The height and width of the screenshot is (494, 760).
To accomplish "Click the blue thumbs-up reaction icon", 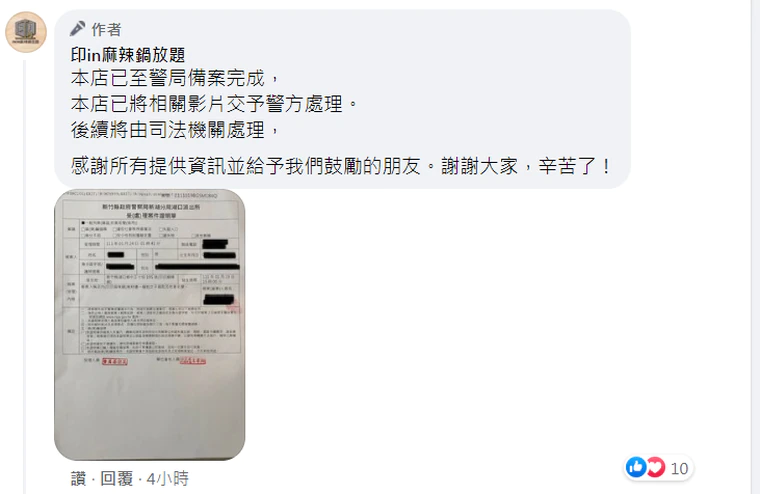I will (x=636, y=467).
